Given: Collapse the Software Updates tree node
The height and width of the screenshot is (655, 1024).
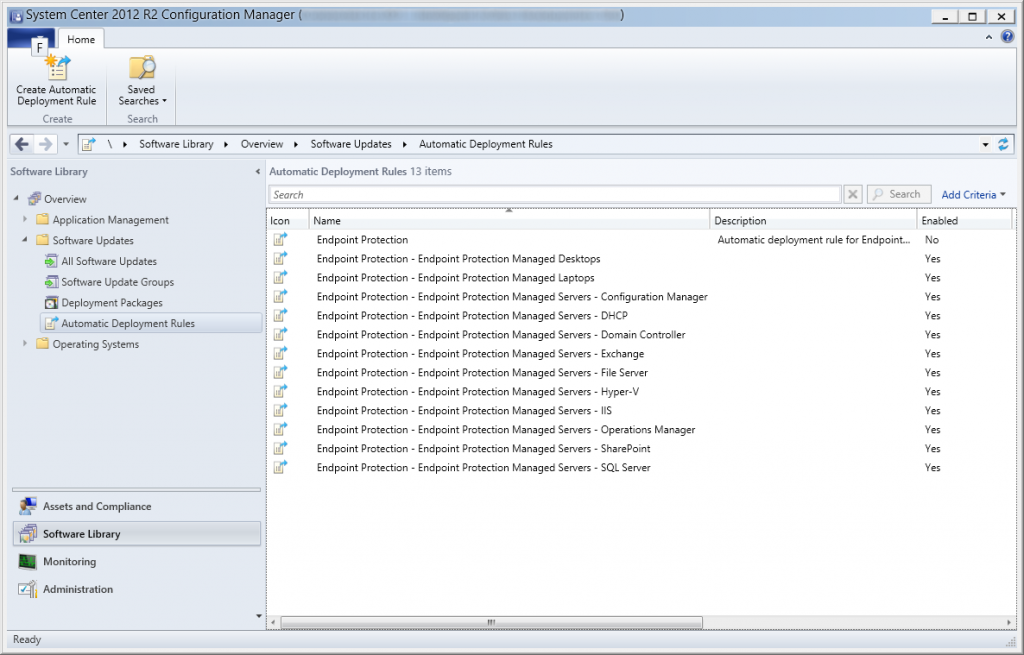Looking at the screenshot, I should 25,240.
